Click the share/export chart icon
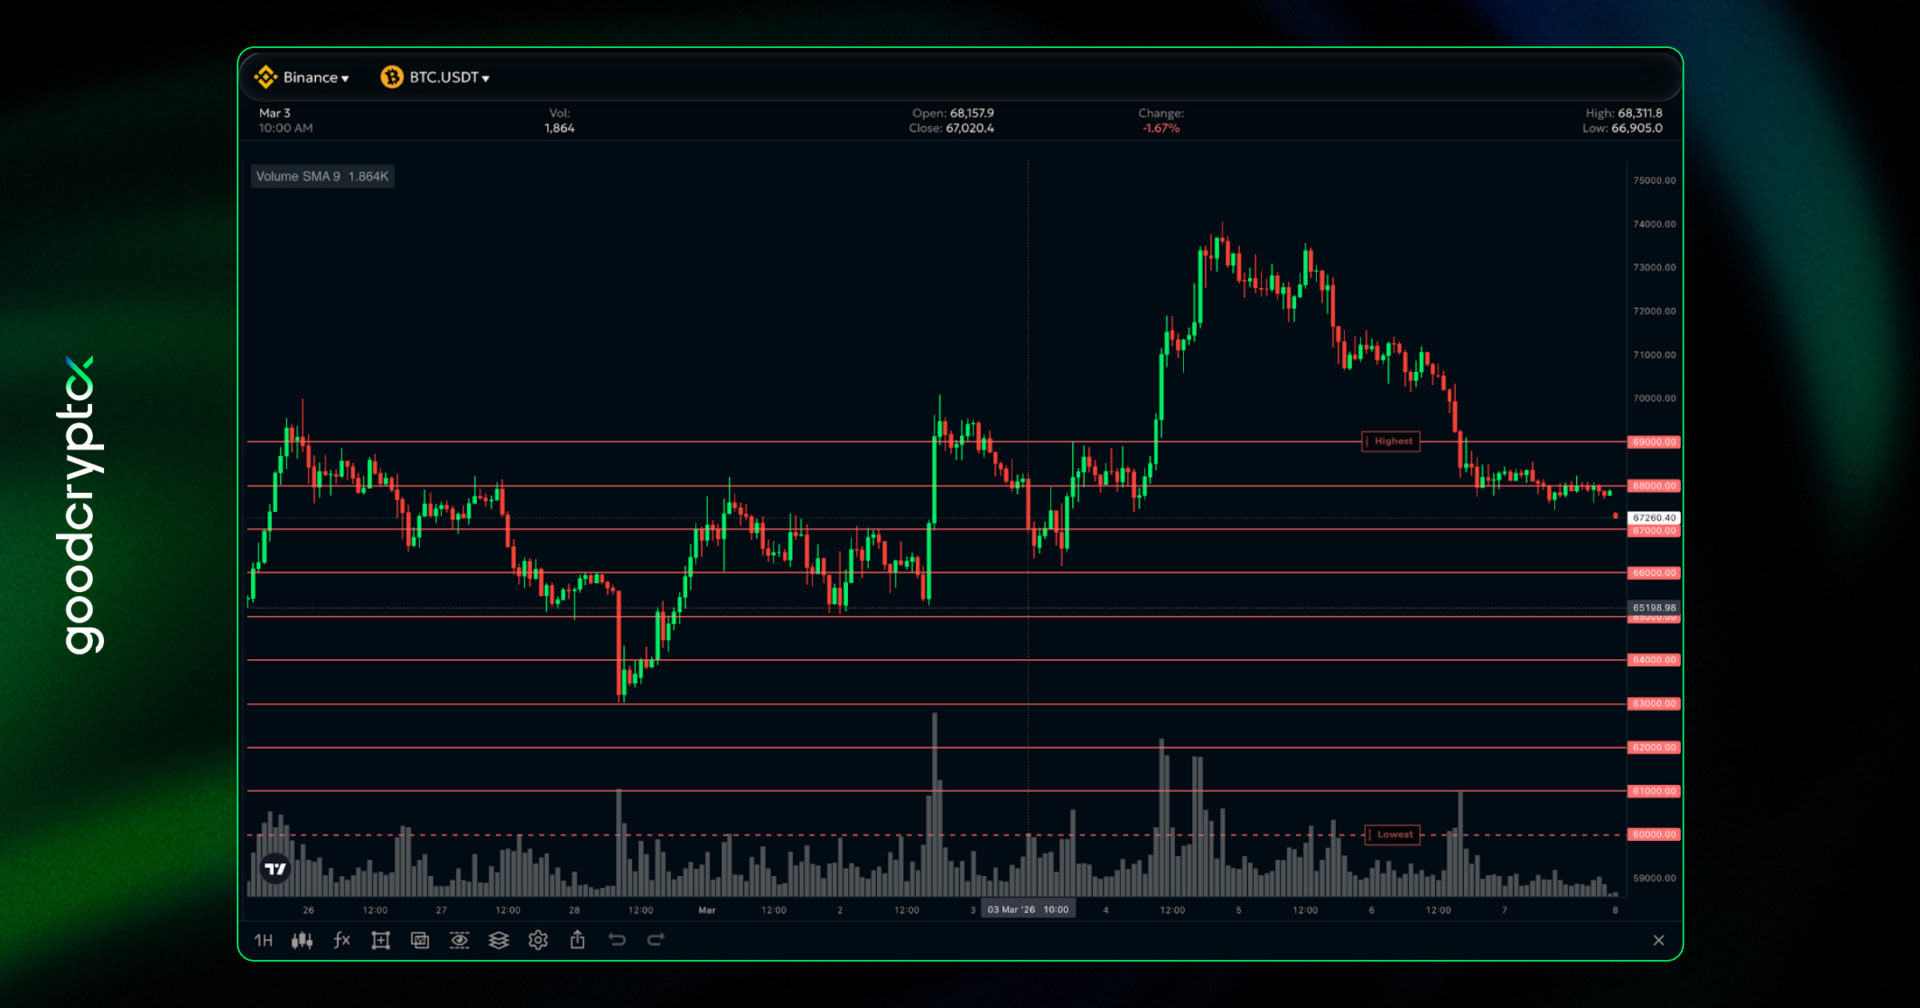1920x1008 pixels. (577, 940)
